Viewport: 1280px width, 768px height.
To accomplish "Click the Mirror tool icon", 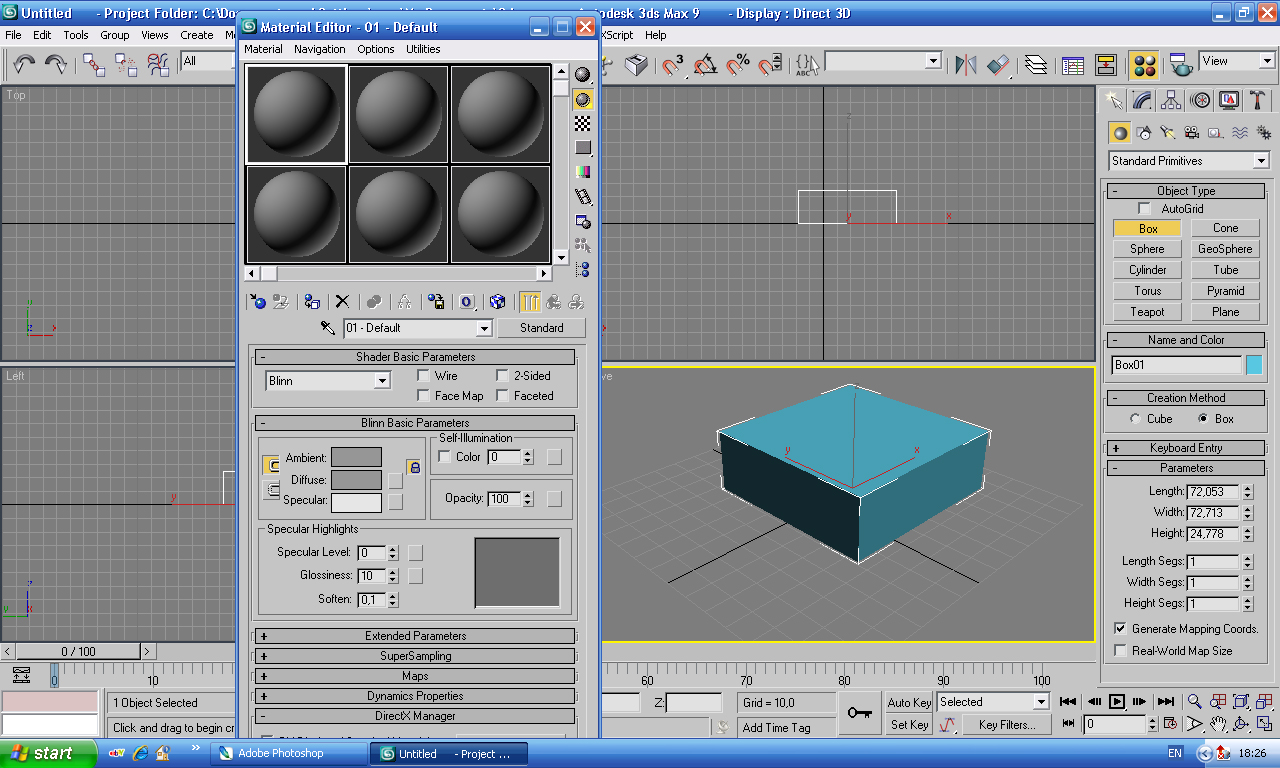I will click(x=965, y=65).
